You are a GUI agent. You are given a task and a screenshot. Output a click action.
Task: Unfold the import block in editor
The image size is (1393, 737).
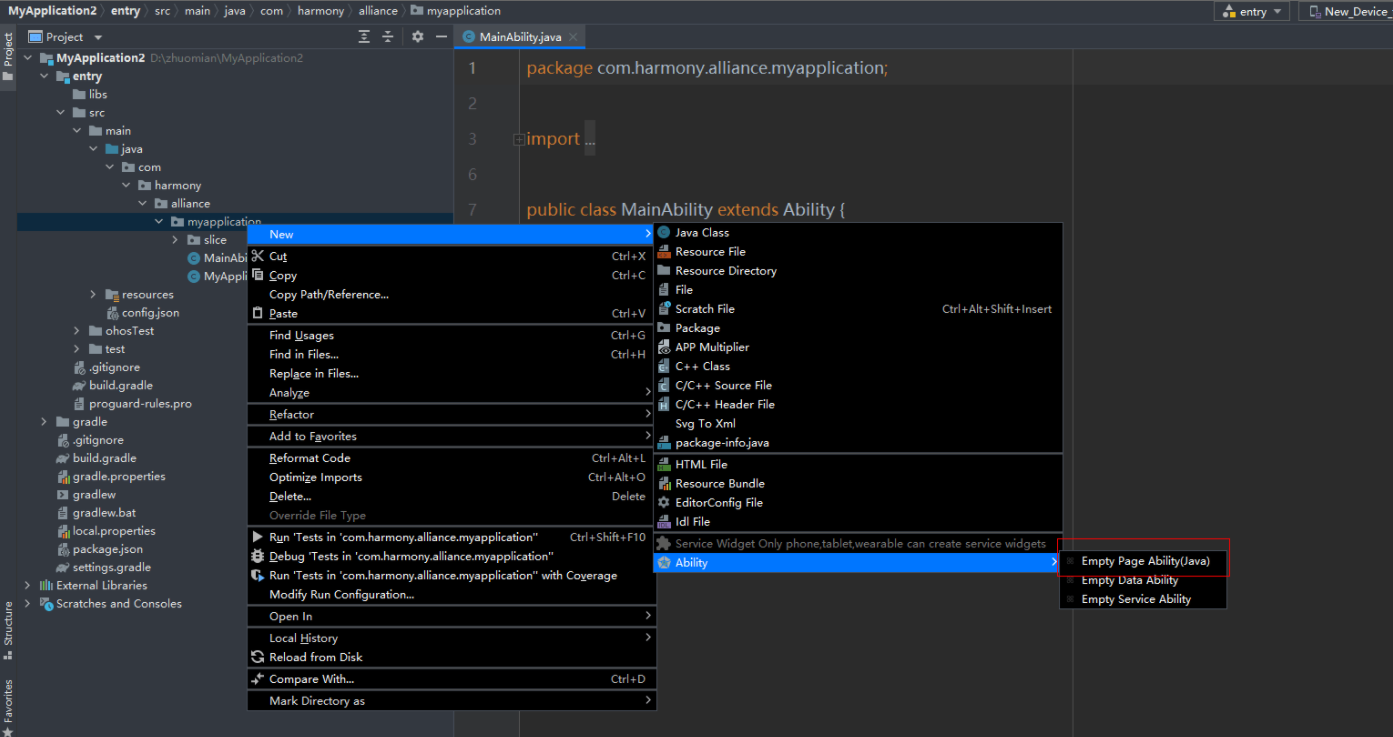[x=519, y=140]
